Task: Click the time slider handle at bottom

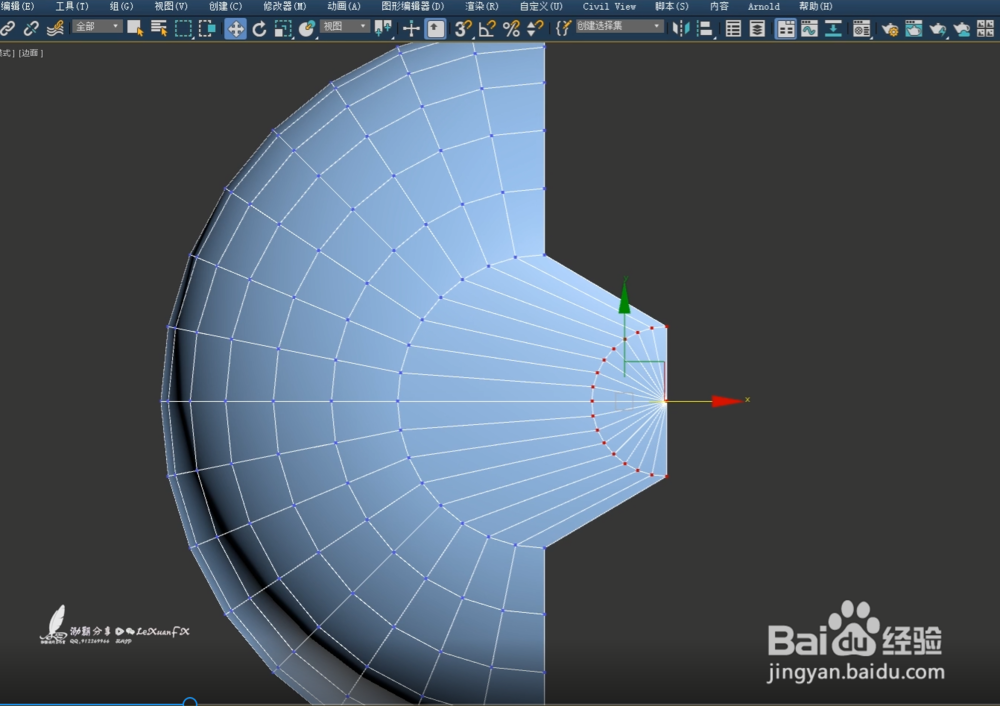Action: (x=189, y=702)
